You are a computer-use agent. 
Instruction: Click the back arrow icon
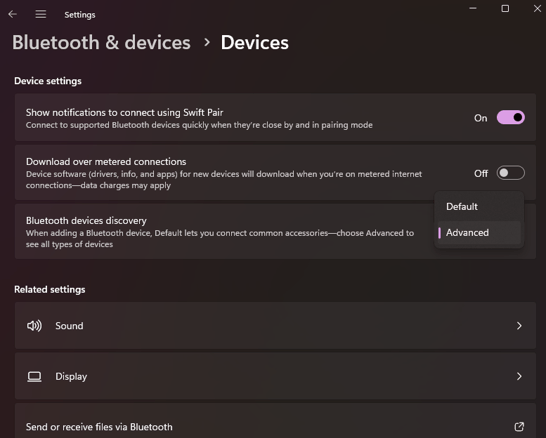[13, 14]
